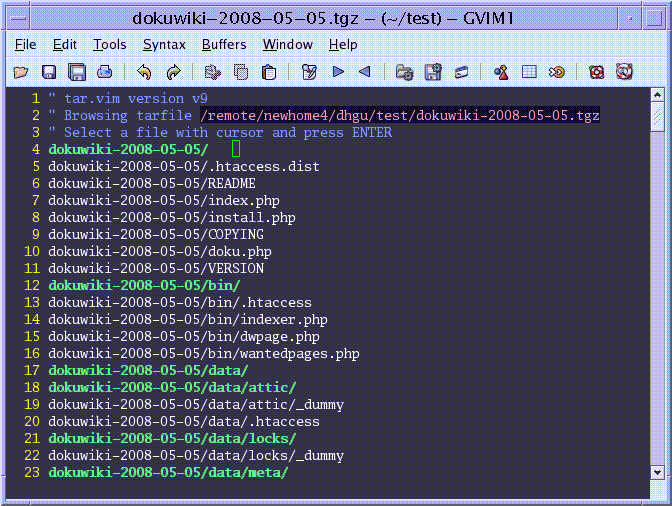Click the Save session icon
This screenshot has height=506, width=672.
click(433, 72)
